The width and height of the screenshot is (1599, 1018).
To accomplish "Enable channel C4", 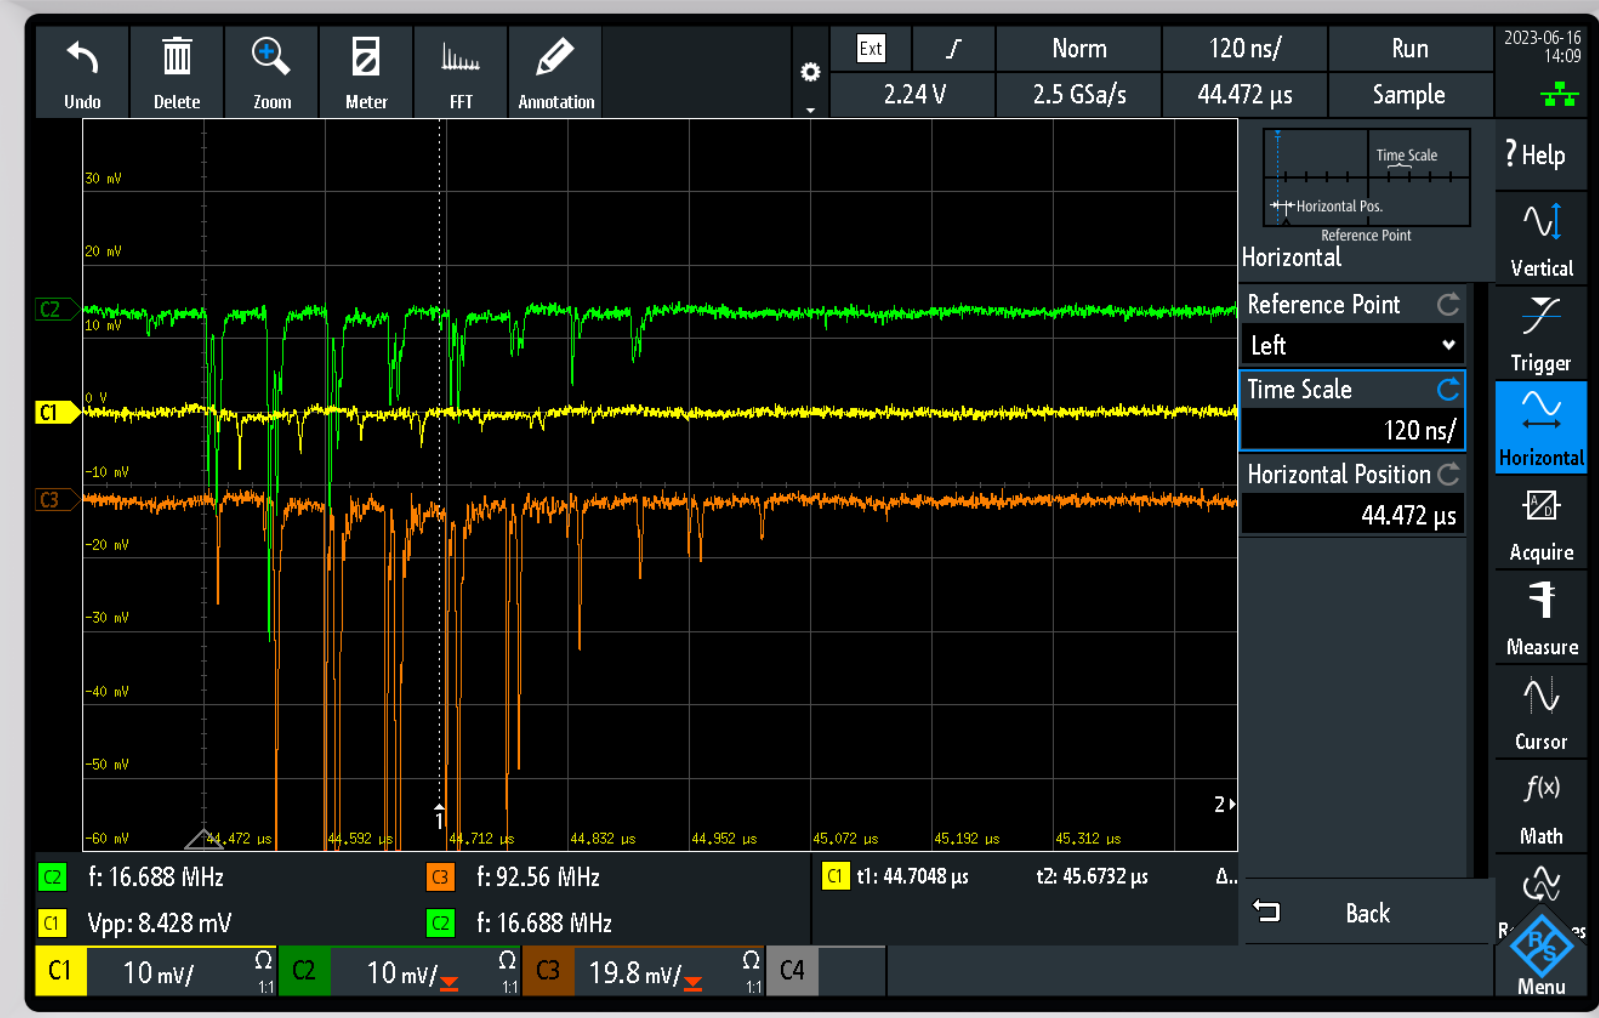I will click(x=792, y=971).
